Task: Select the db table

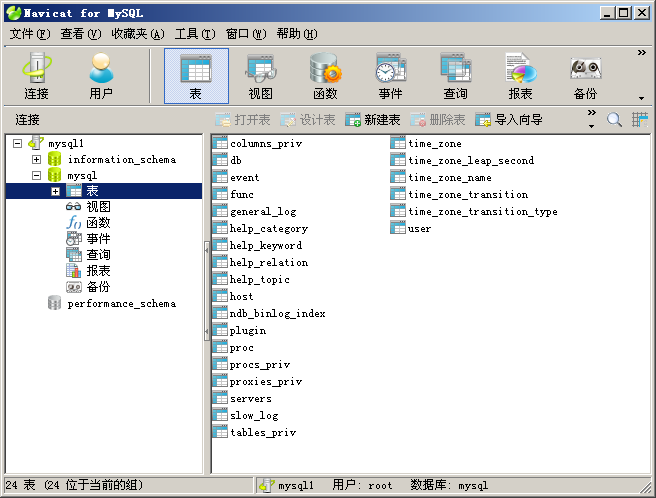Action: point(227,160)
